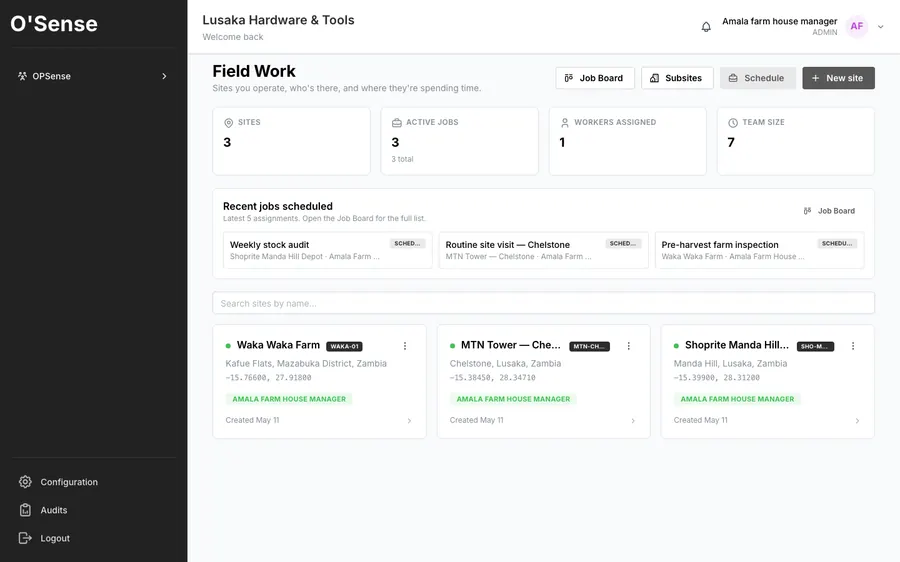
Task: Click Lusaka Hardware & Tools title
Action: coord(278,20)
